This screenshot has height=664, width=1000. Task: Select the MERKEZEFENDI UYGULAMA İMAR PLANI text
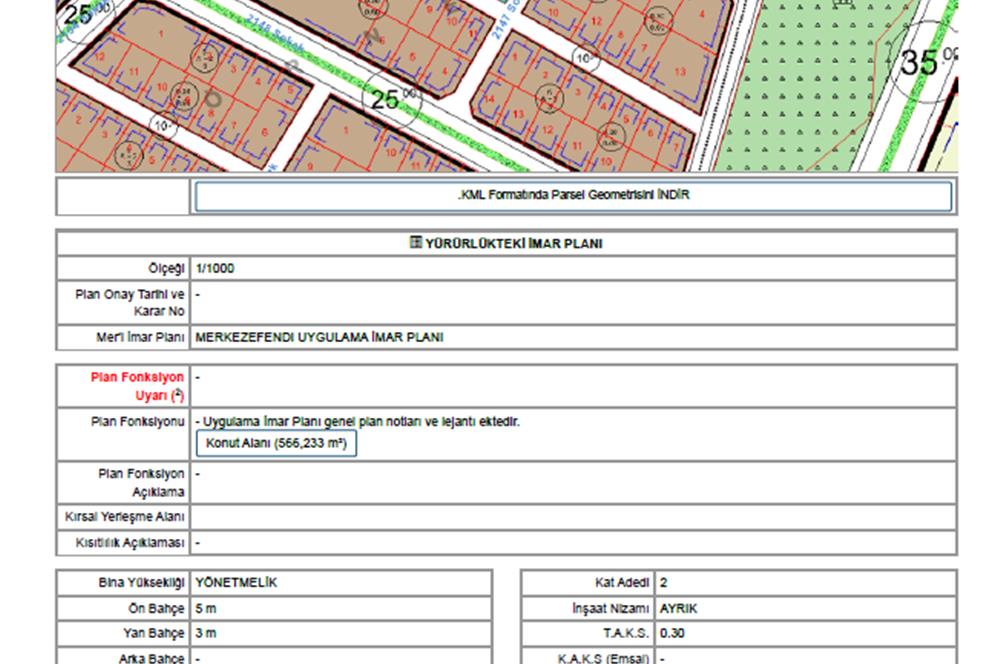click(319, 338)
